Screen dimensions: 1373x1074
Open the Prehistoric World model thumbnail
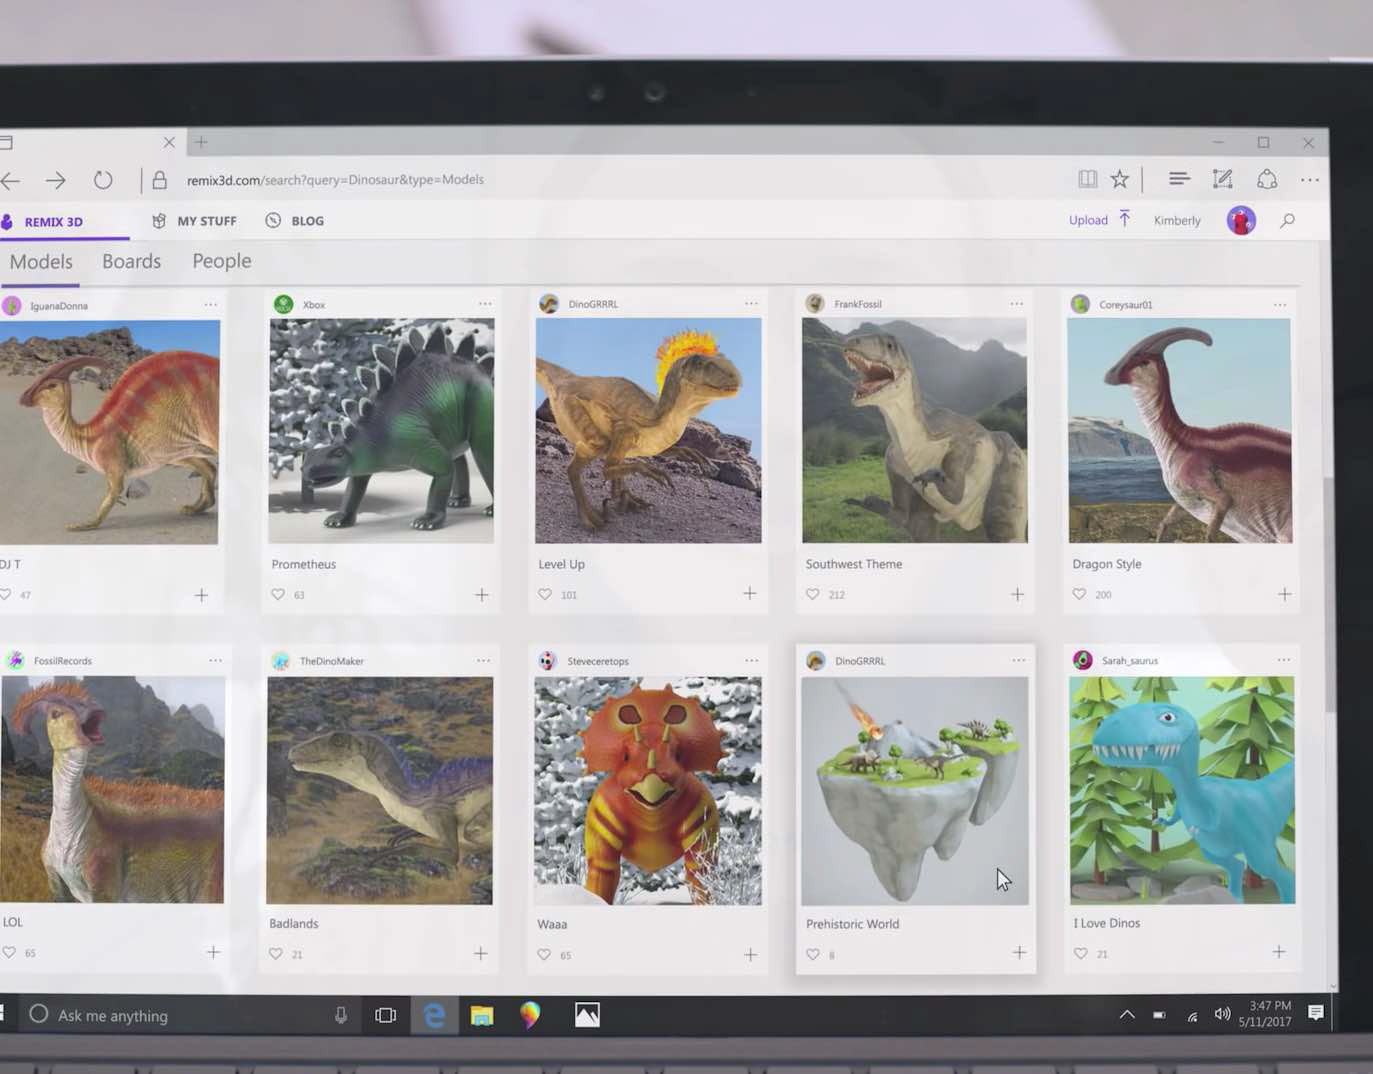(915, 791)
